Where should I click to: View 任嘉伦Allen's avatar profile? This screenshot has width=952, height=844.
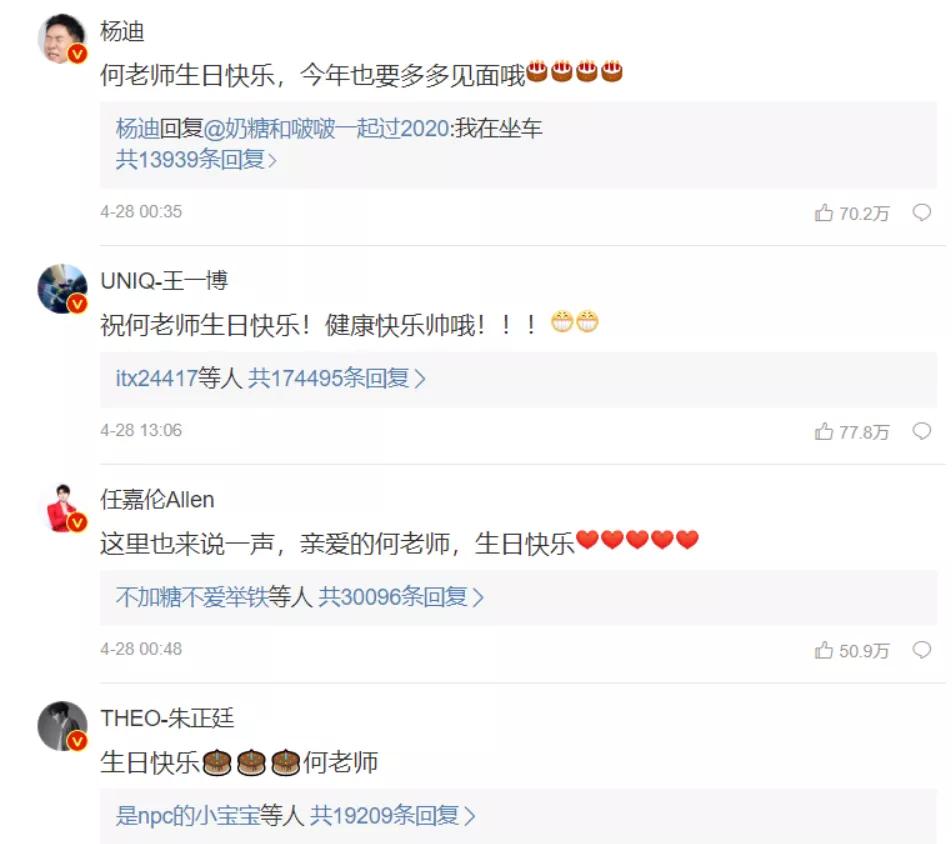tap(63, 508)
